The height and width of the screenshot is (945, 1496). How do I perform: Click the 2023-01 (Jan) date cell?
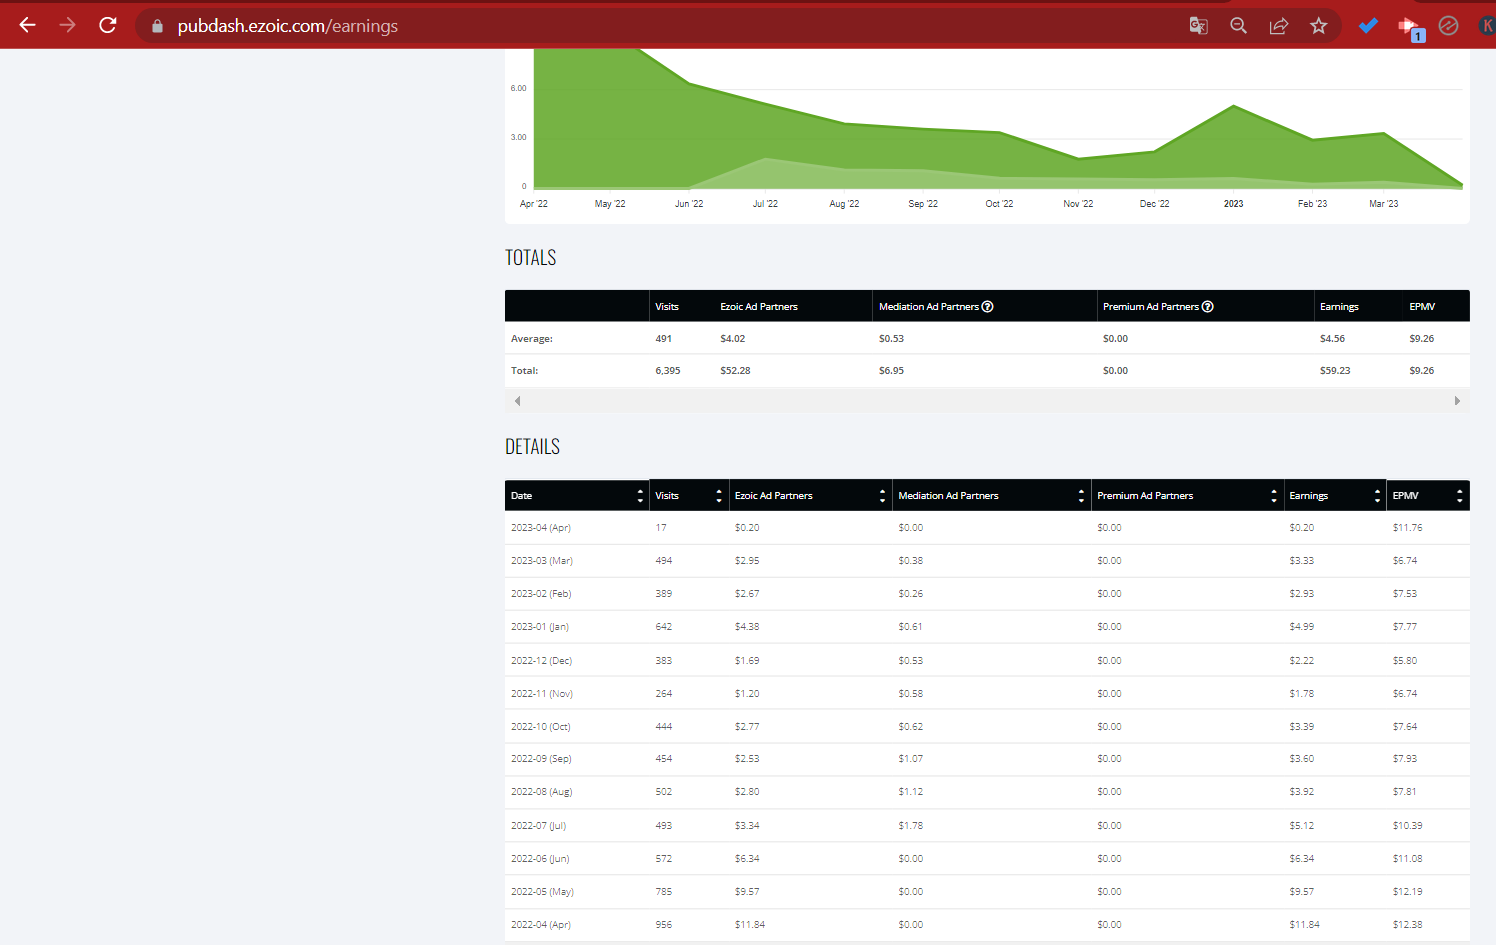539,626
